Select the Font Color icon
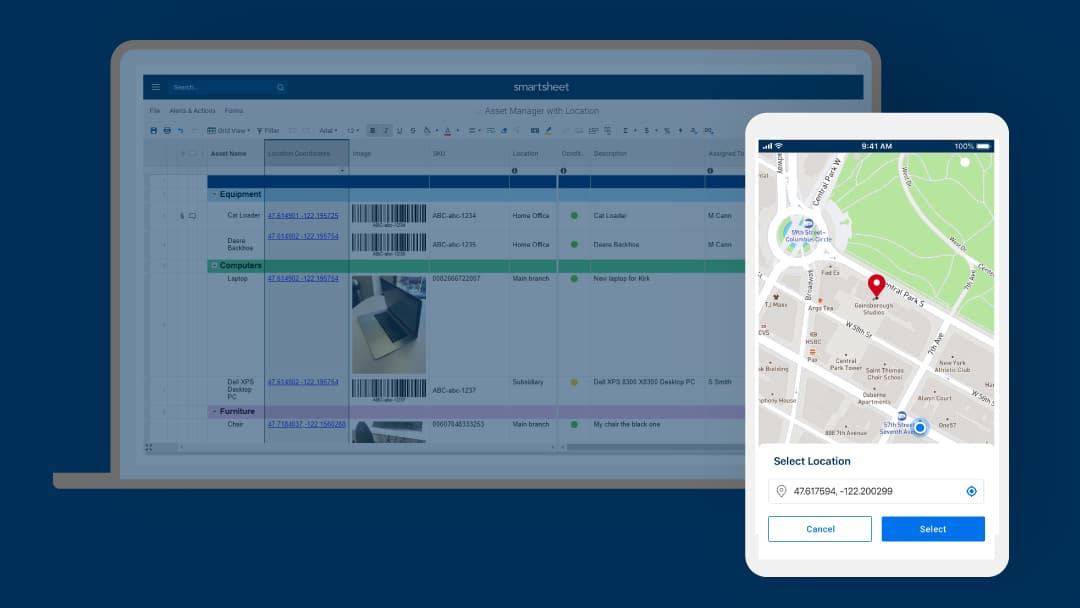This screenshot has width=1080, height=608. click(447, 131)
